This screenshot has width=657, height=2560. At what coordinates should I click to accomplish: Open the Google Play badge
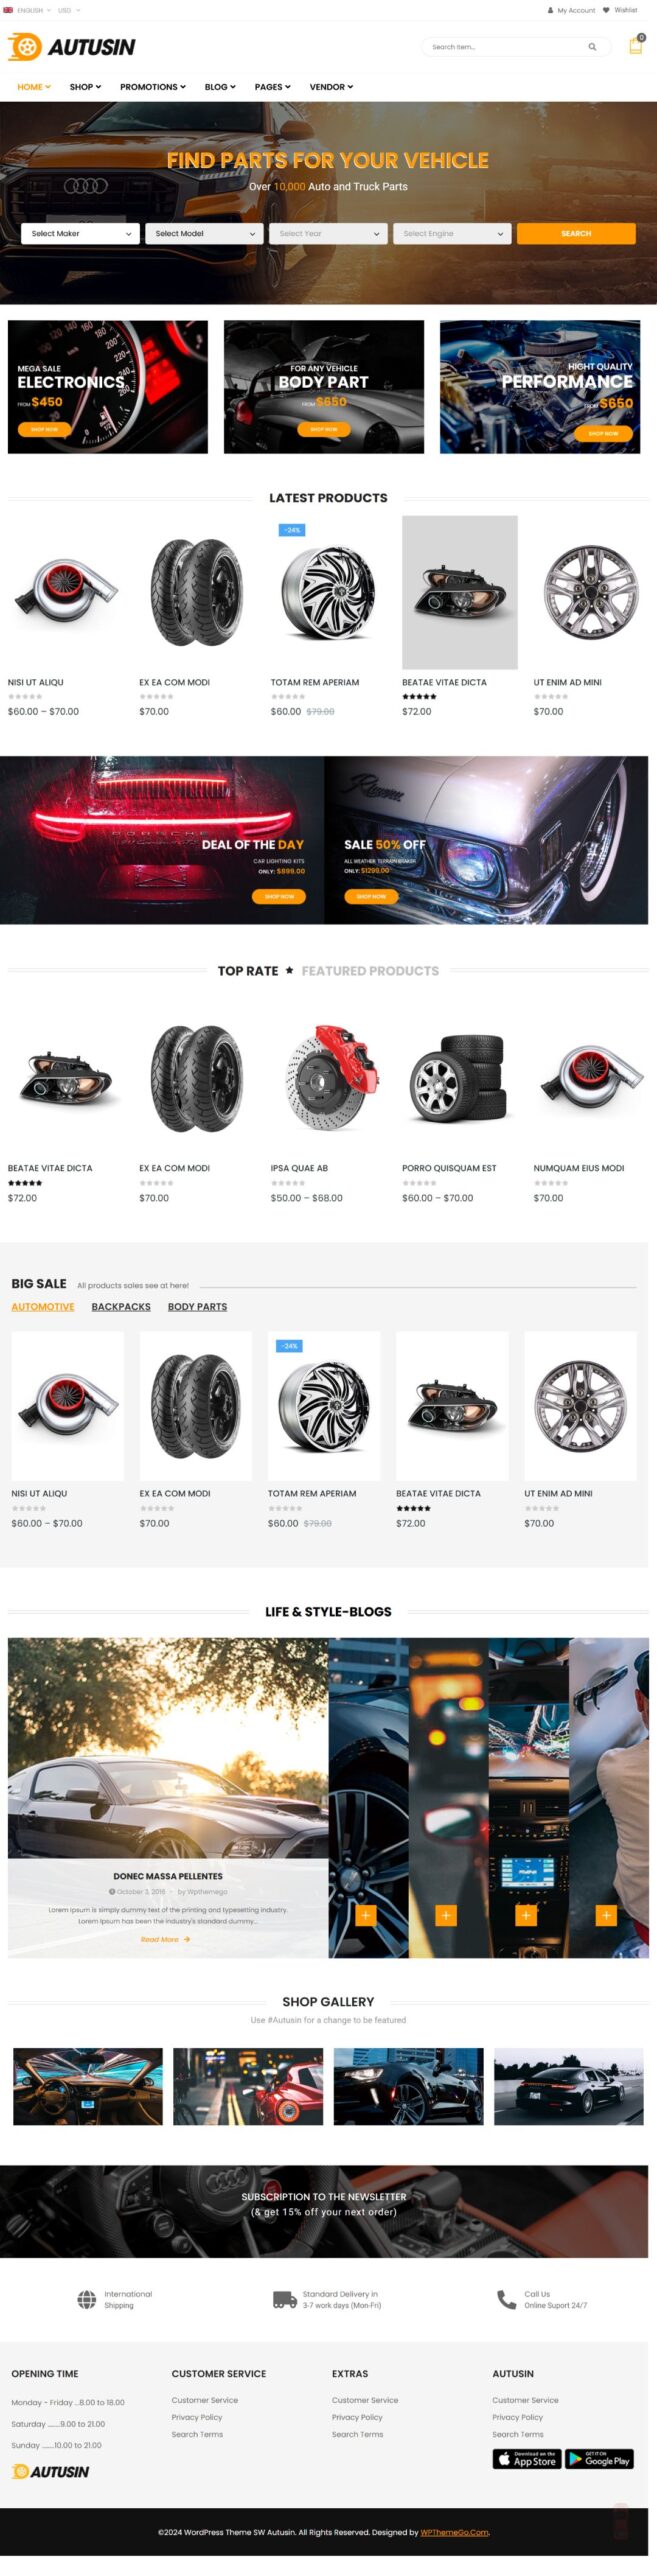pos(599,2459)
